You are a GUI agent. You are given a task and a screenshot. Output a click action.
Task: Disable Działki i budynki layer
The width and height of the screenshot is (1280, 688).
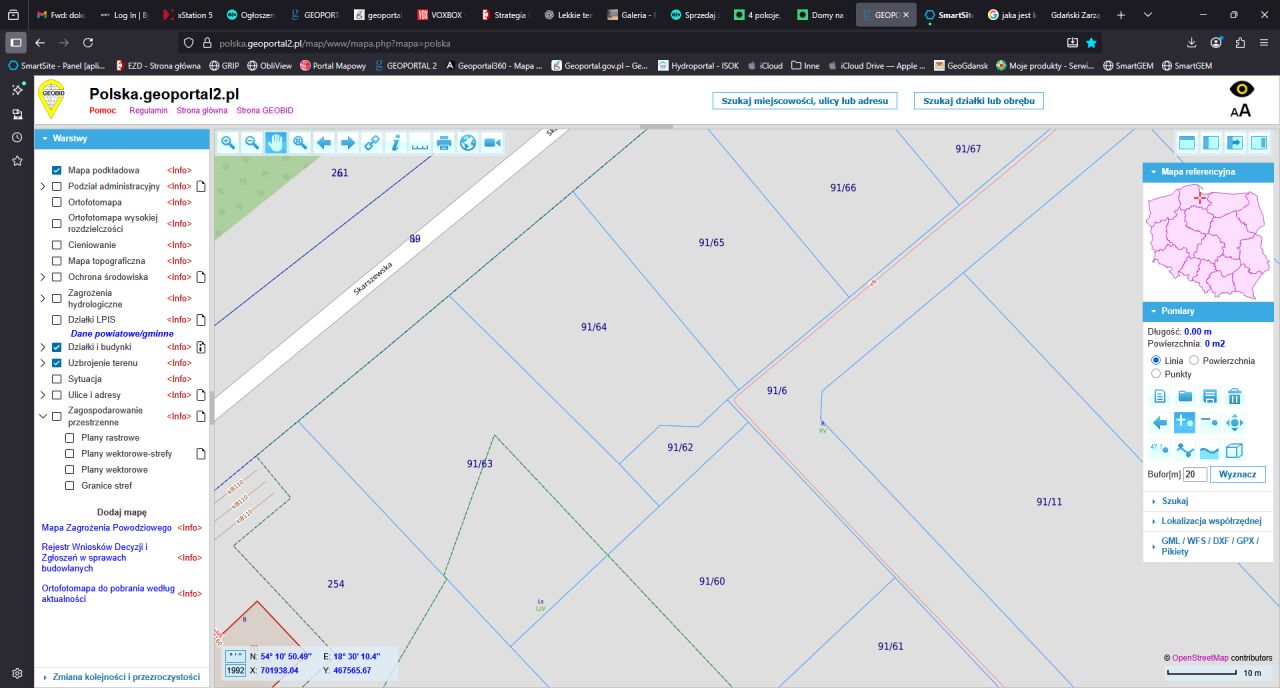pyautogui.click(x=57, y=347)
